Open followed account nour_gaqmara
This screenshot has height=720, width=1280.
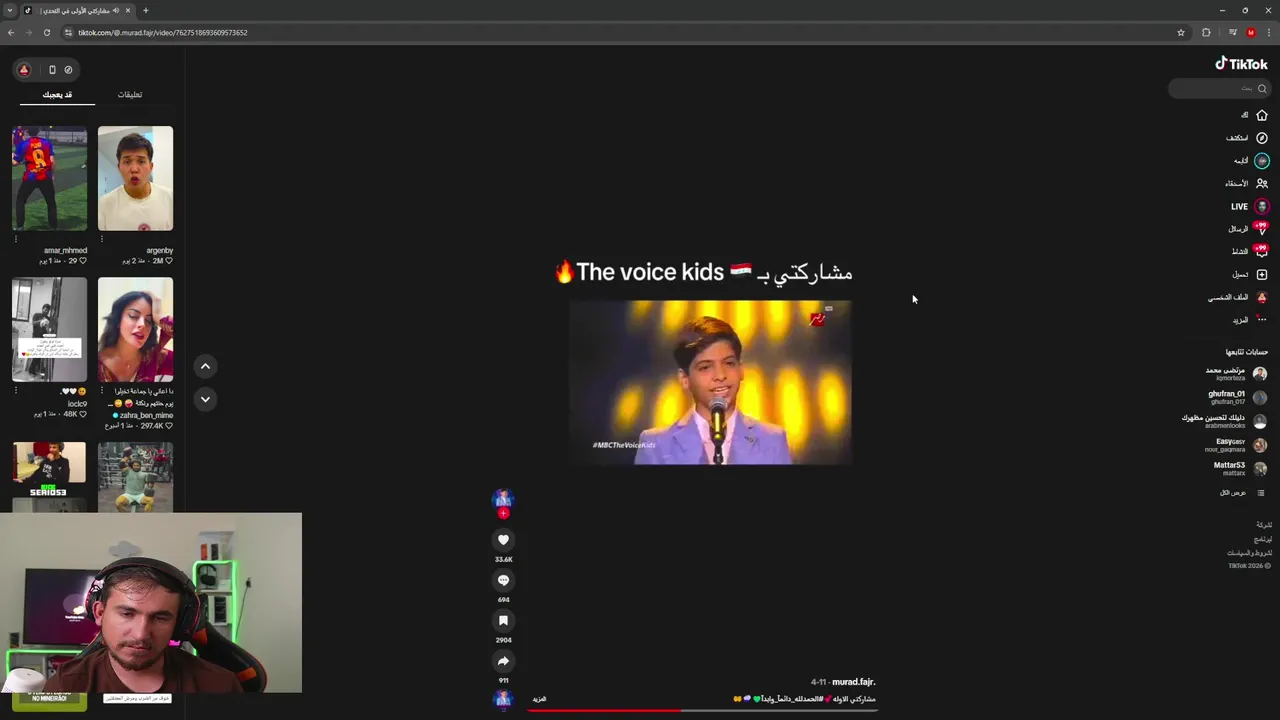pos(1237,445)
